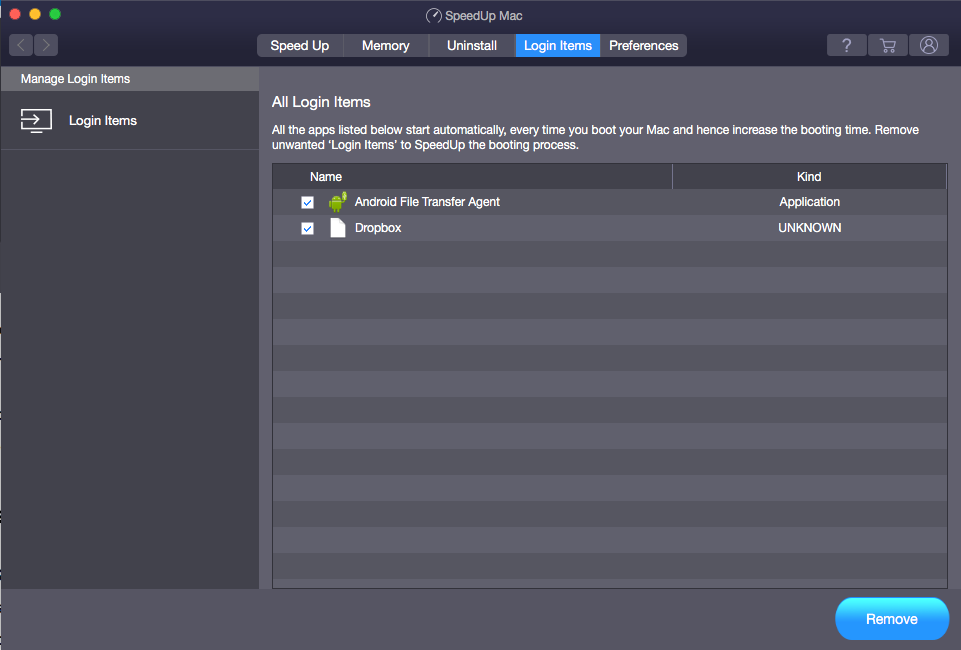Uncheck the Dropbox login item
Viewport: 961px width, 650px height.
[x=307, y=227]
